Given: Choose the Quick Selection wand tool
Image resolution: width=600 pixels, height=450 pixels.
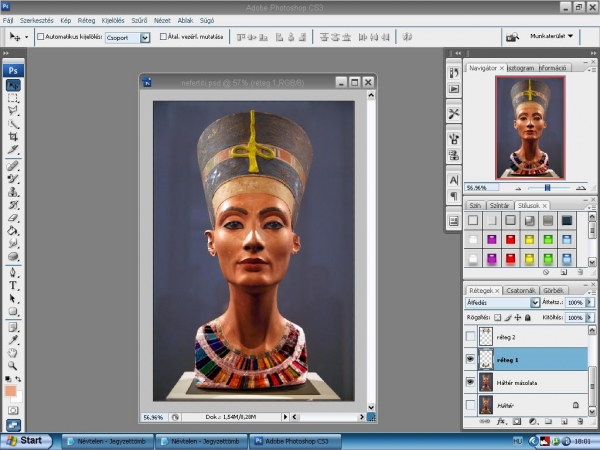Looking at the screenshot, I should pyautogui.click(x=13, y=124).
